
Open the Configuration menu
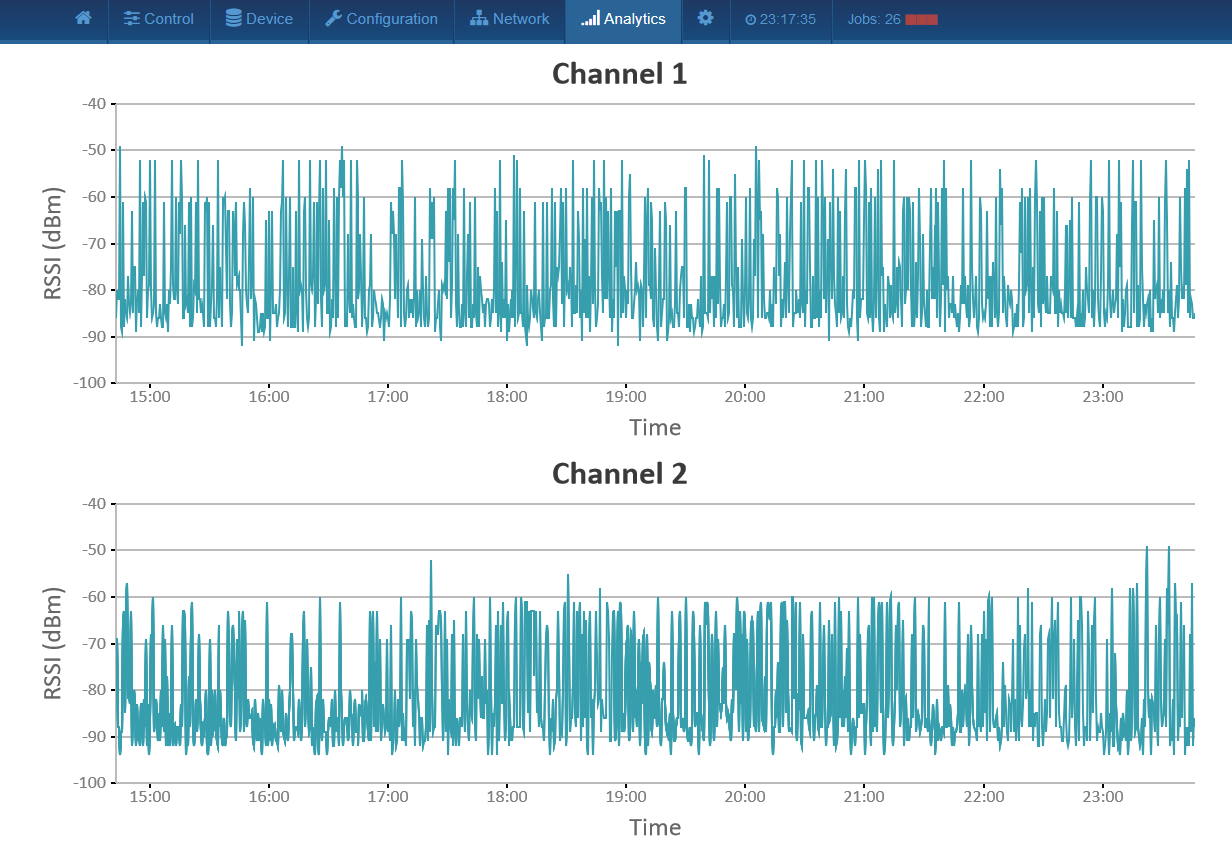381,19
